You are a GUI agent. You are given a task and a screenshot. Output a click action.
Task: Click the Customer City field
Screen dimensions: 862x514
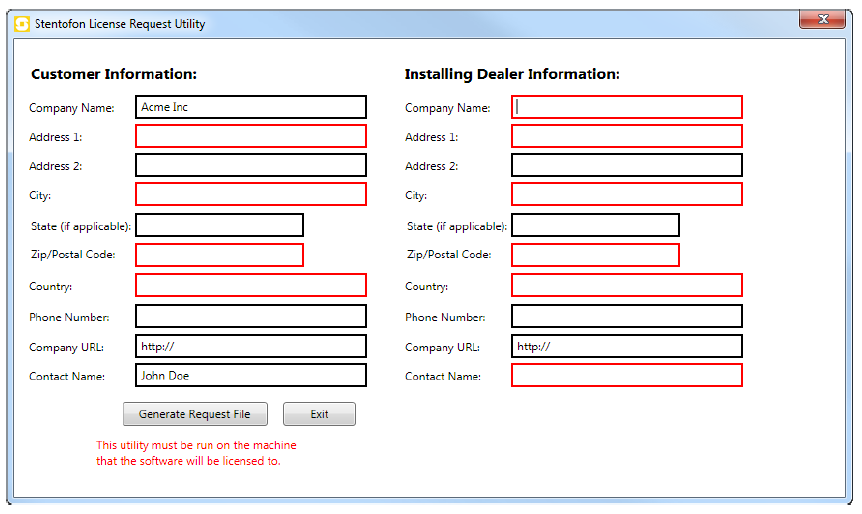(250, 194)
